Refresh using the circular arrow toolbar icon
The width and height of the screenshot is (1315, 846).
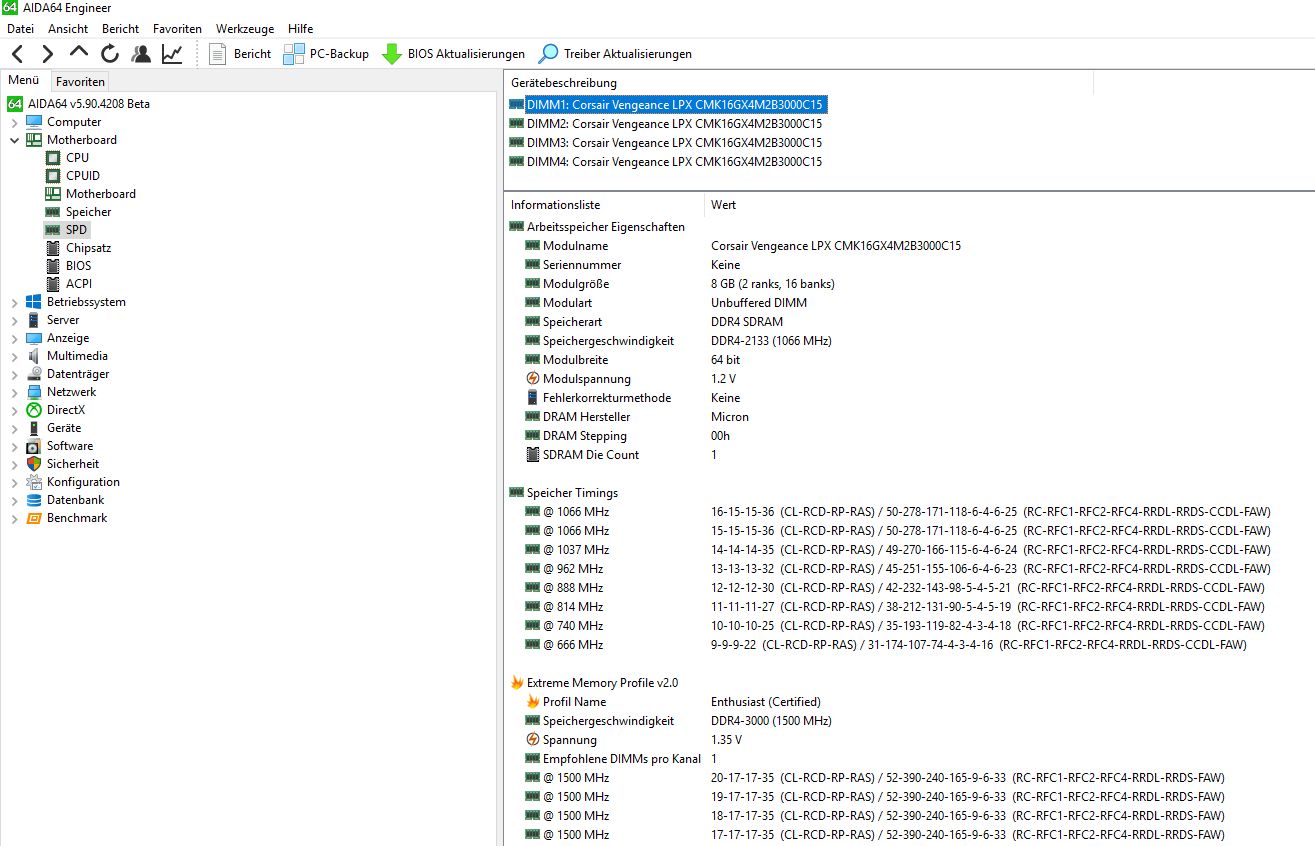click(x=110, y=54)
